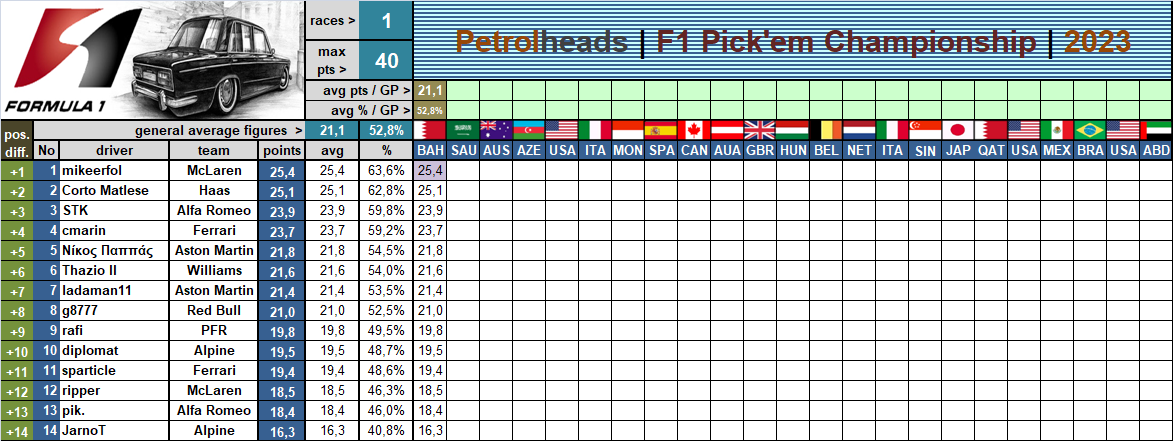Select the Canadian flag above CAN
The width and height of the screenshot is (1173, 441).
tap(693, 130)
